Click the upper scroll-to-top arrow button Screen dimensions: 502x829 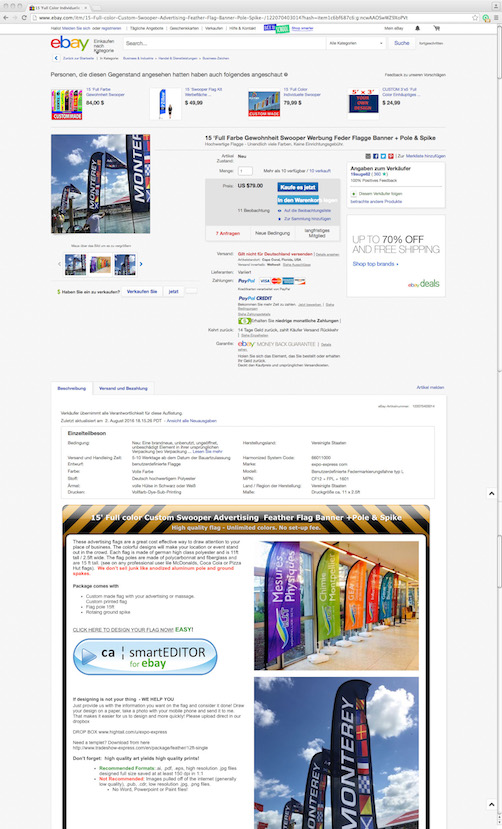491,493
